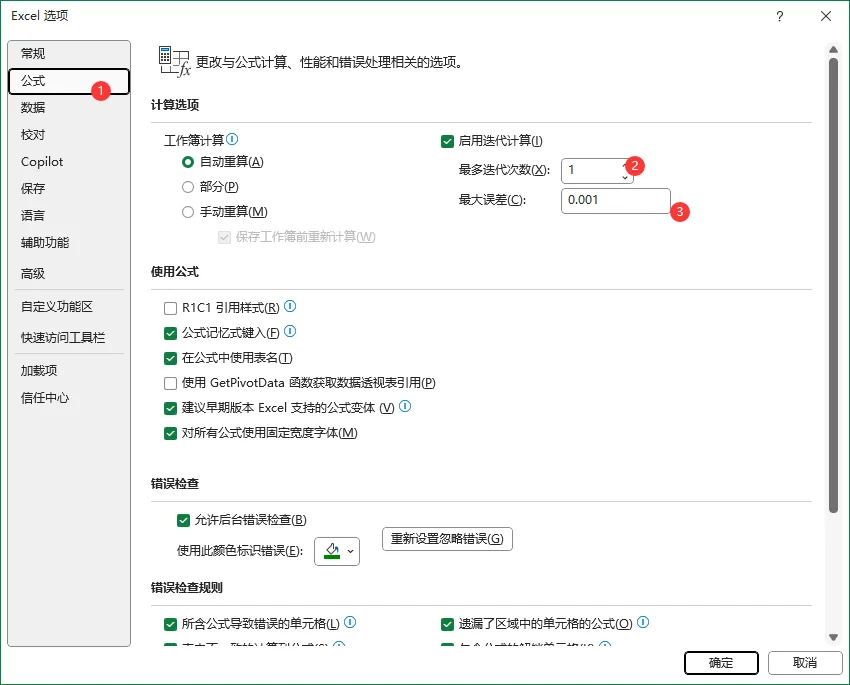
Task: Open the 常规 options category
Action: (69, 54)
